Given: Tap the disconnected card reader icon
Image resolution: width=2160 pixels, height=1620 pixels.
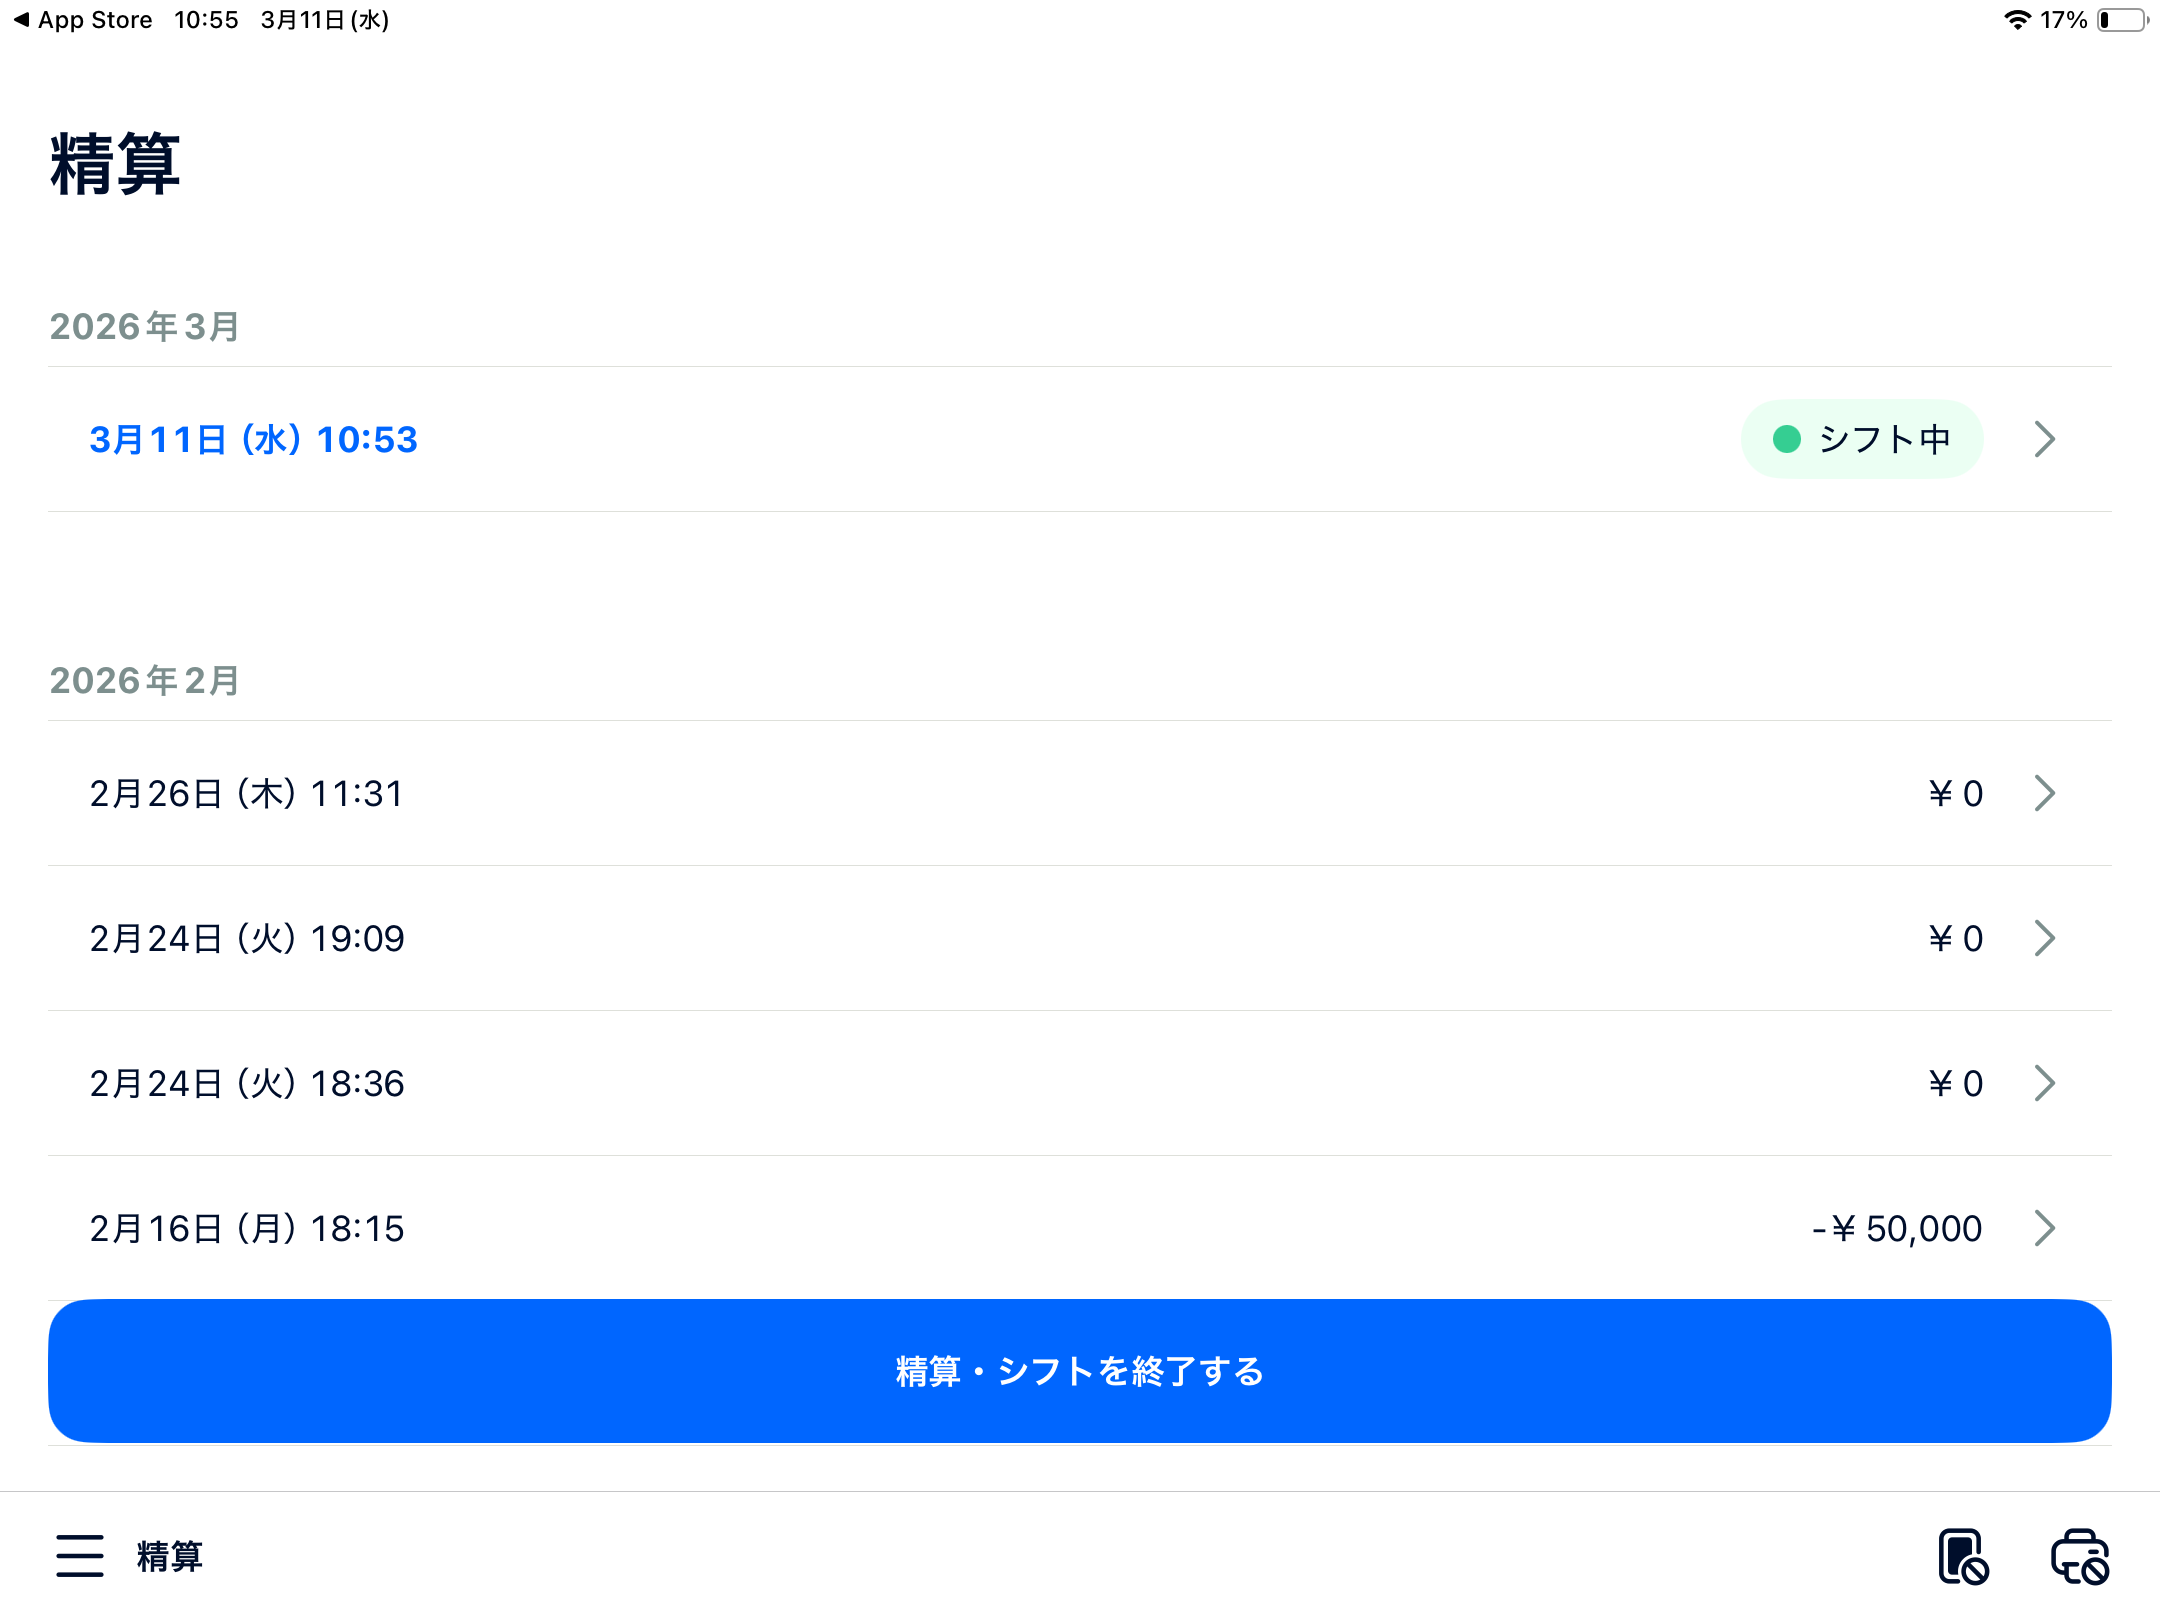Looking at the screenshot, I should [x=1962, y=1557].
